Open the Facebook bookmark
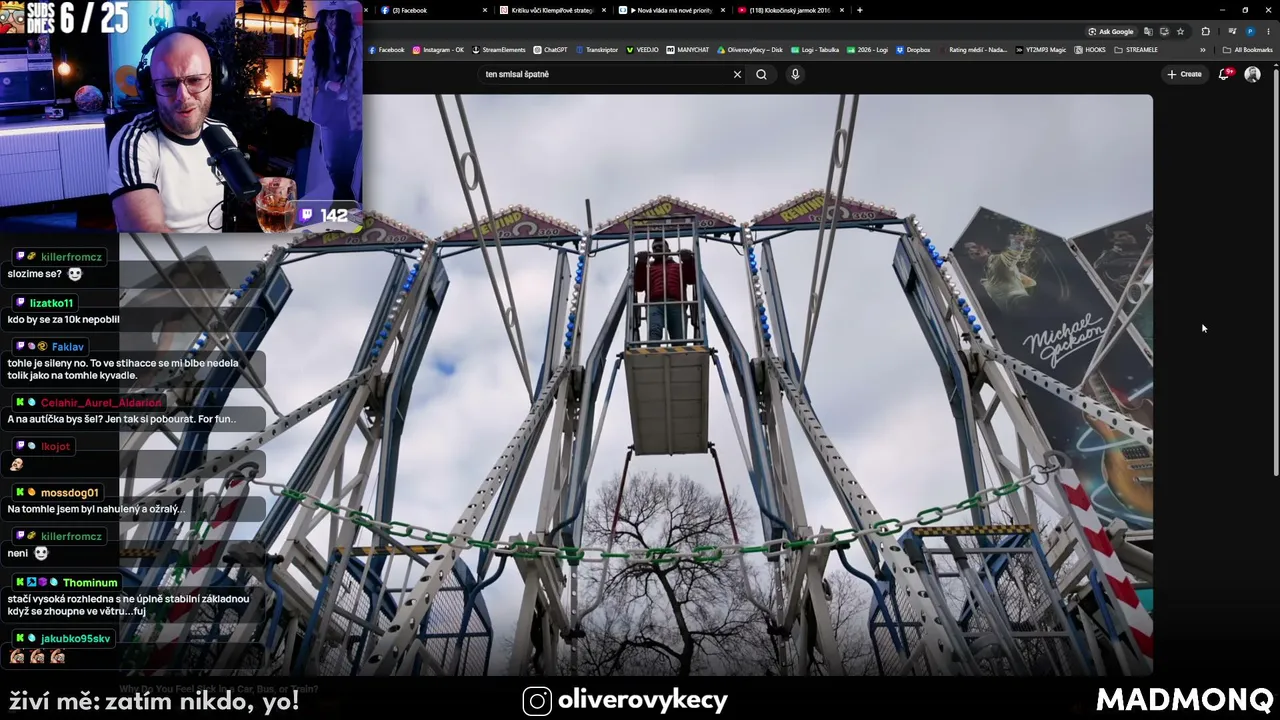 [x=387, y=49]
